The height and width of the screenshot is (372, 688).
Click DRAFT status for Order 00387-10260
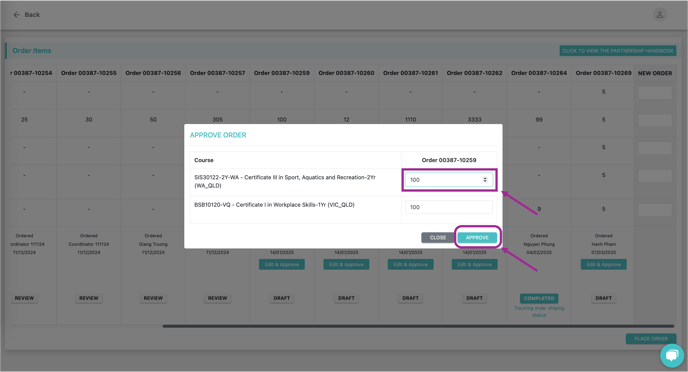(x=346, y=298)
